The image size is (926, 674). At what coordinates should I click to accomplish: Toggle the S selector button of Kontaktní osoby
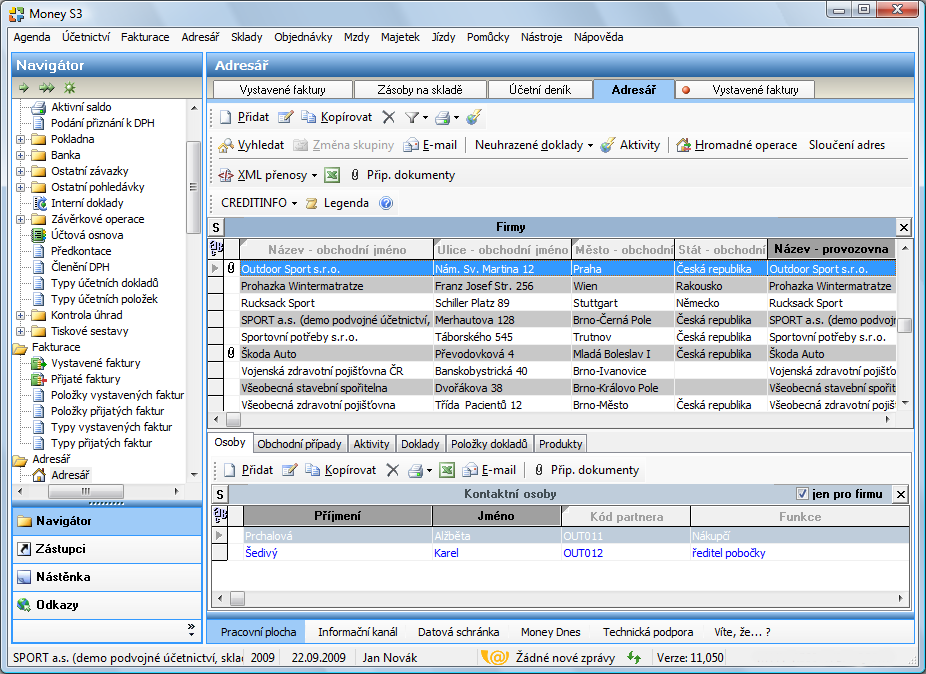220,494
